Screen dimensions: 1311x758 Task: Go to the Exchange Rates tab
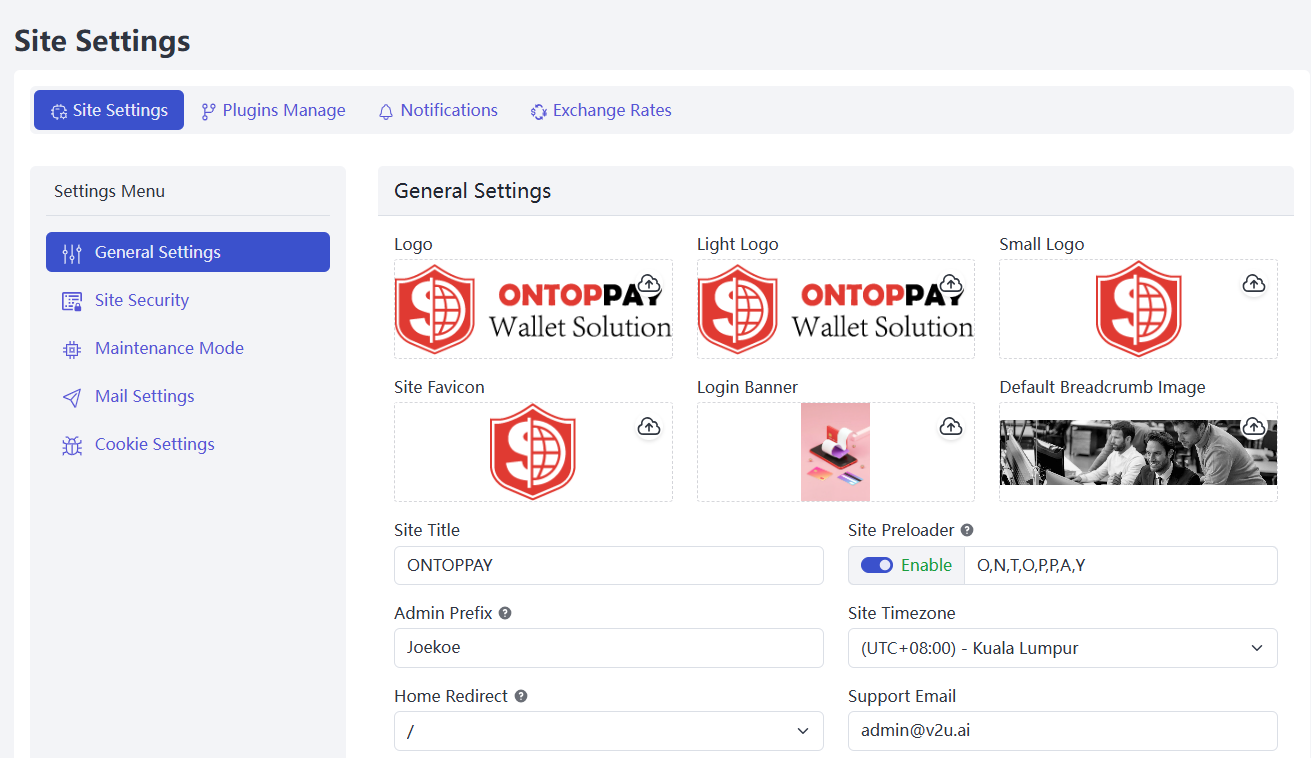click(x=601, y=110)
